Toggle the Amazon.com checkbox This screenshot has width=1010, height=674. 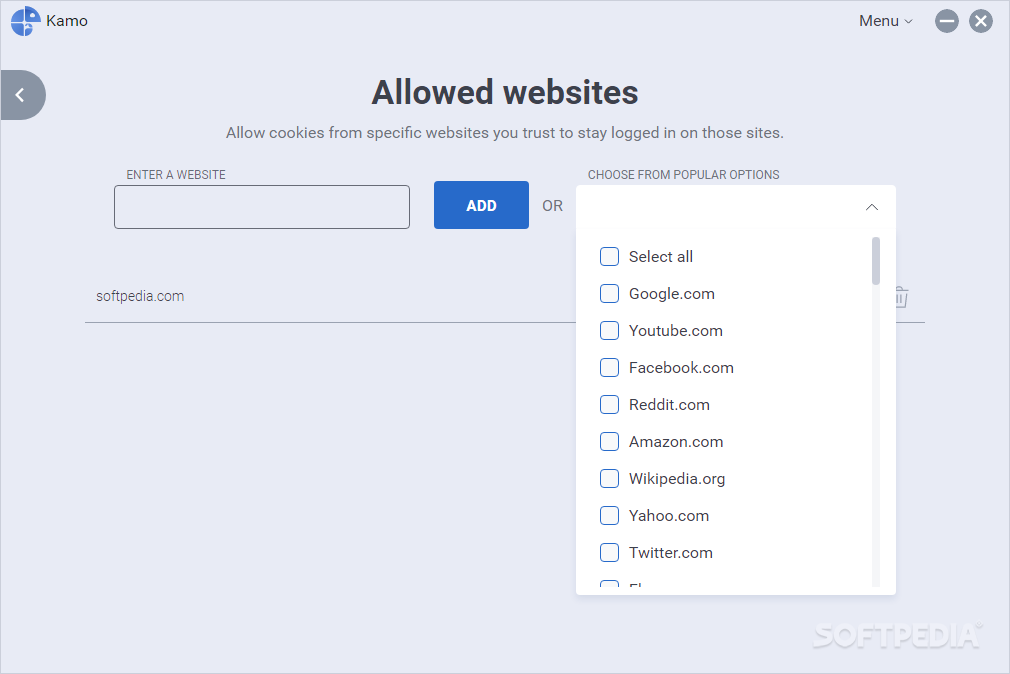tap(609, 442)
